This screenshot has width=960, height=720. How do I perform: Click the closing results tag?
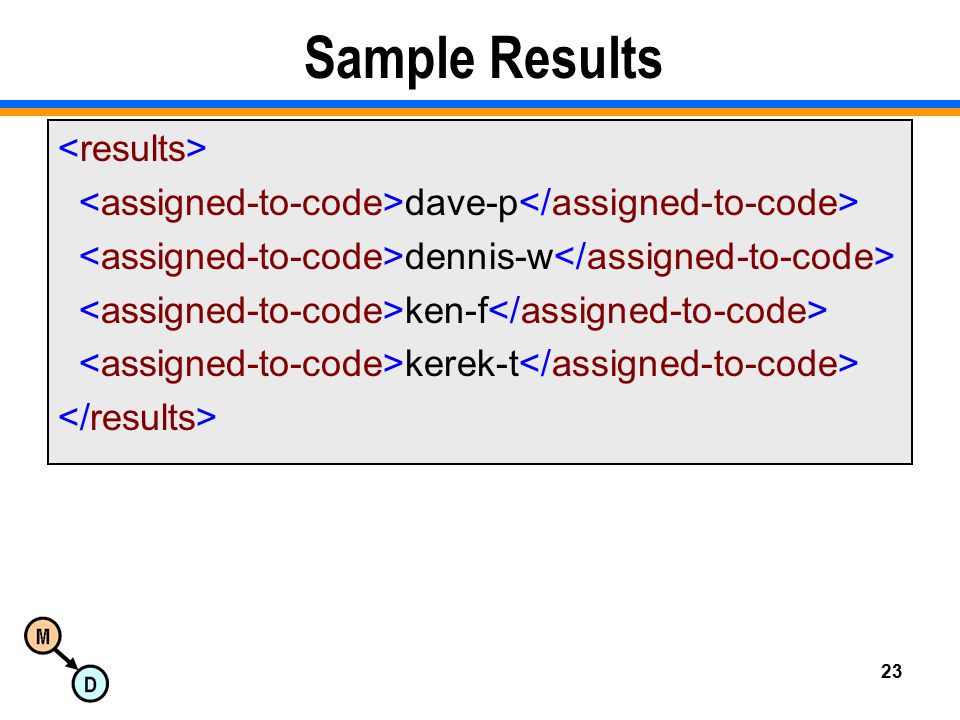coord(137,418)
